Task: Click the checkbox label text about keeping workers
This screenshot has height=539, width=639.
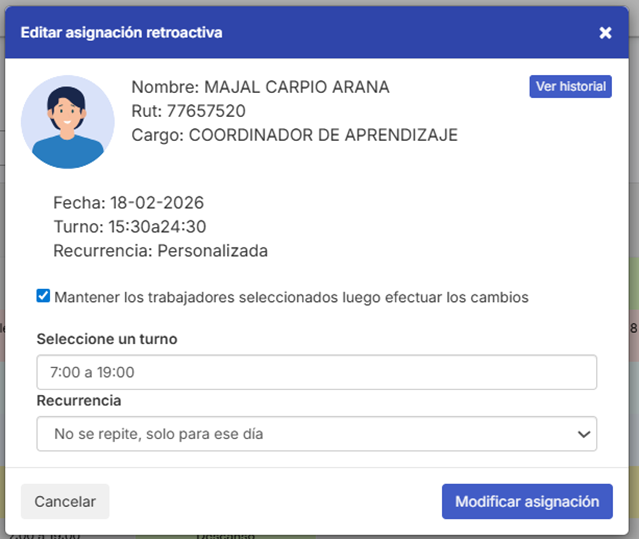Action: pos(291,297)
